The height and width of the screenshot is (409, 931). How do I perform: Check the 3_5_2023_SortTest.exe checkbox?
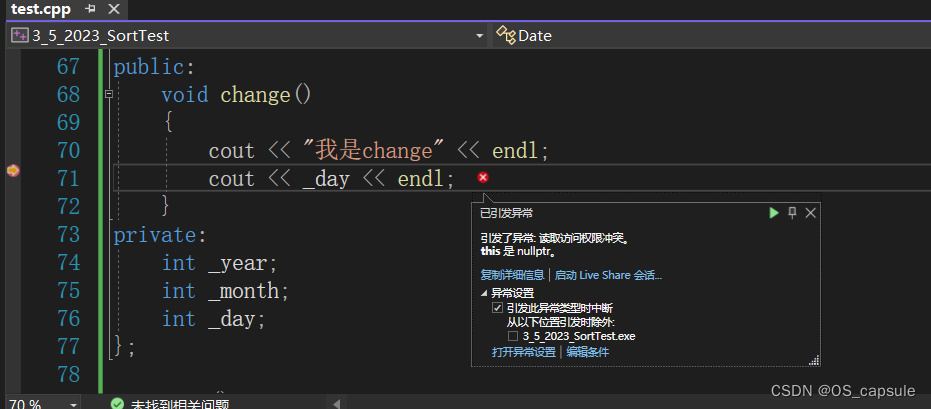(512, 336)
